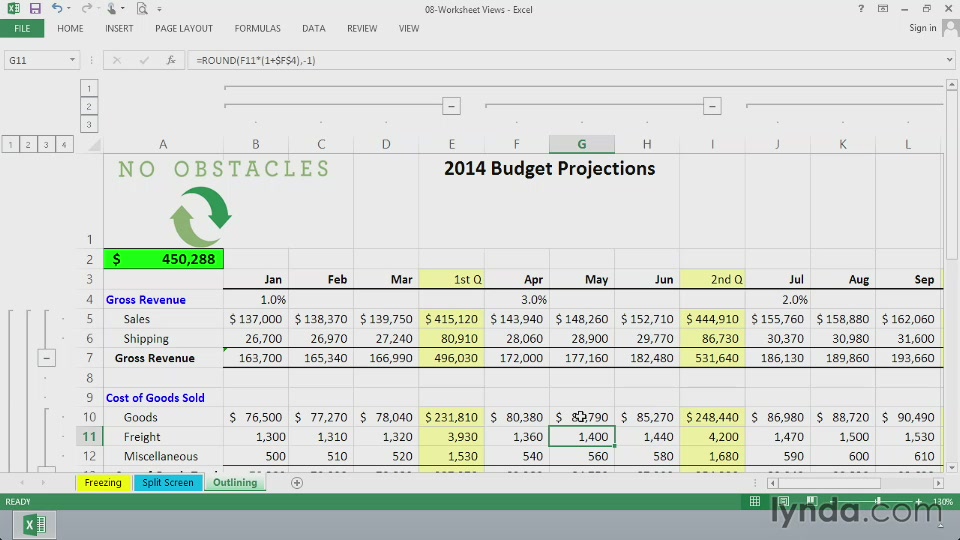Click the Sign in link
This screenshot has width=960, height=540.
click(x=922, y=28)
